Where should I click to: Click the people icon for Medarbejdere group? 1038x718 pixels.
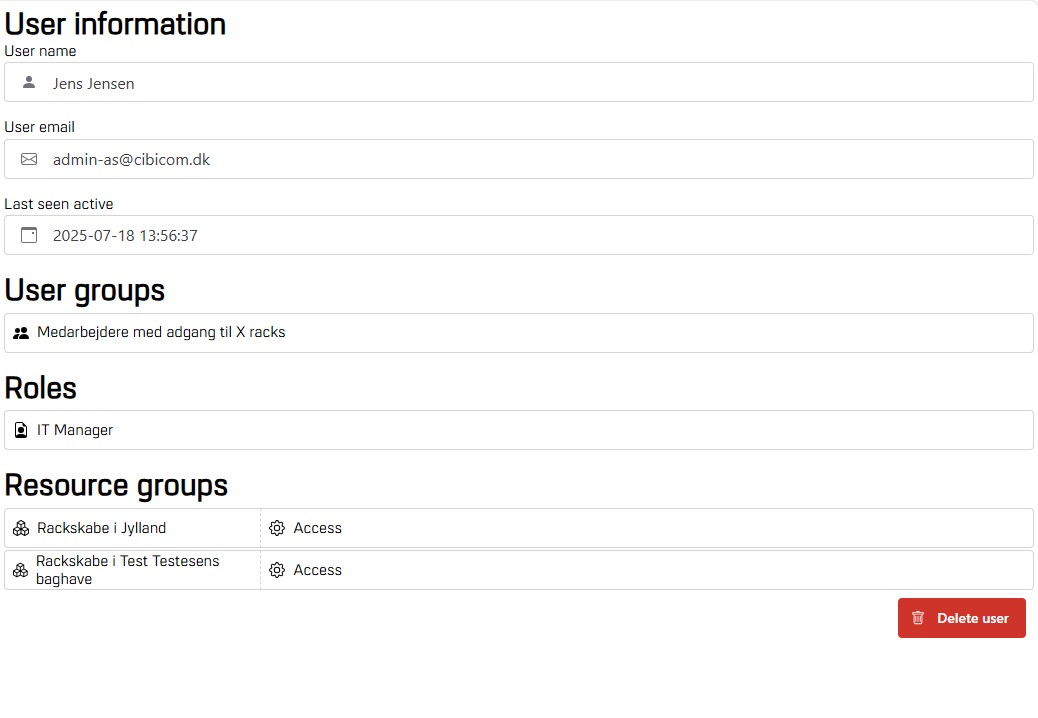tap(21, 333)
